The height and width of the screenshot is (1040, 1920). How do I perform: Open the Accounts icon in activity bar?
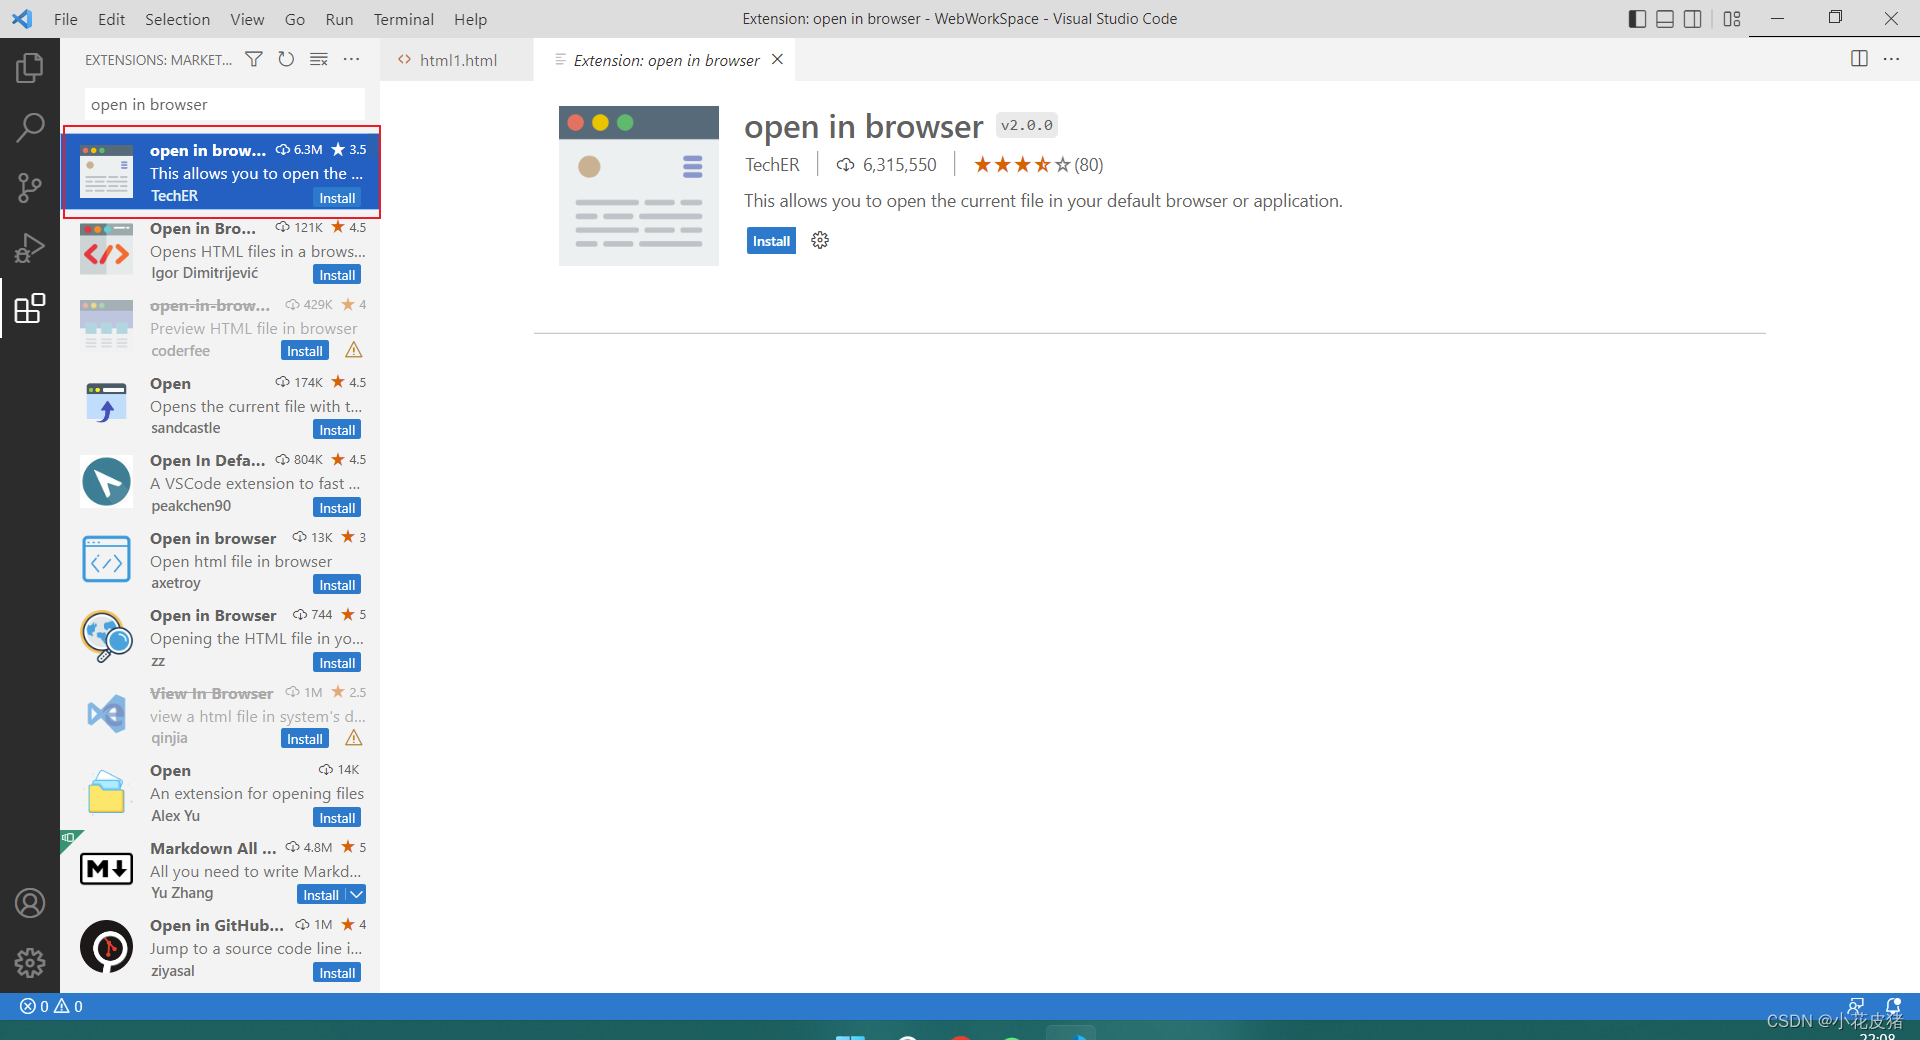30,903
